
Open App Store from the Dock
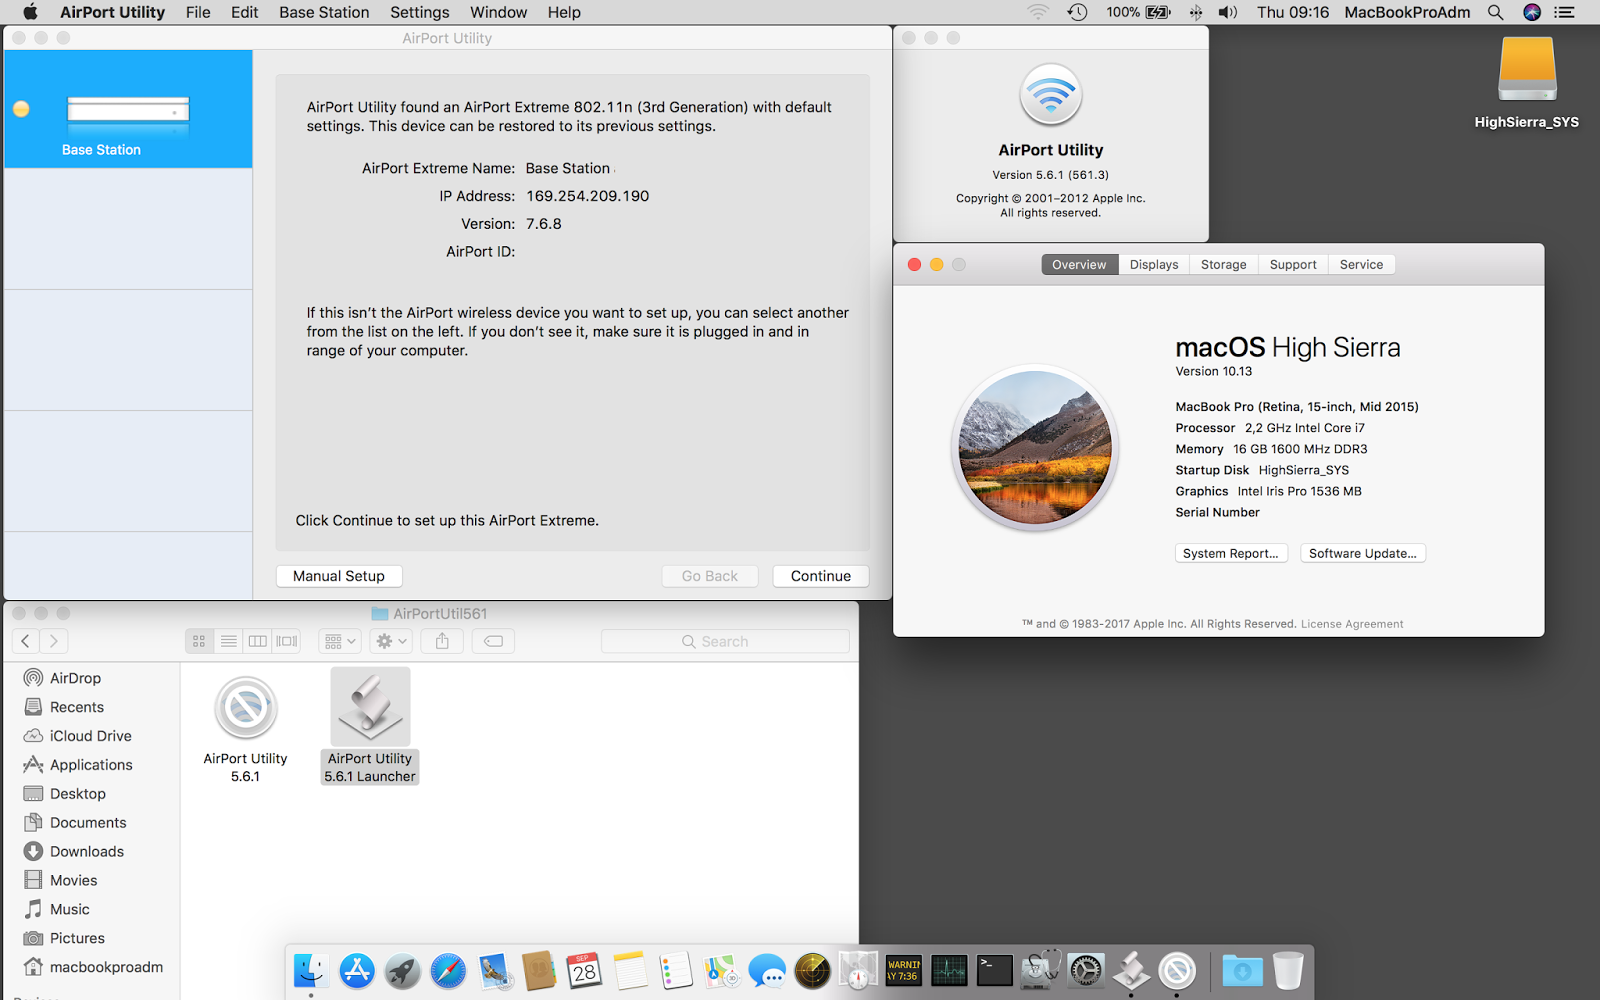point(357,970)
